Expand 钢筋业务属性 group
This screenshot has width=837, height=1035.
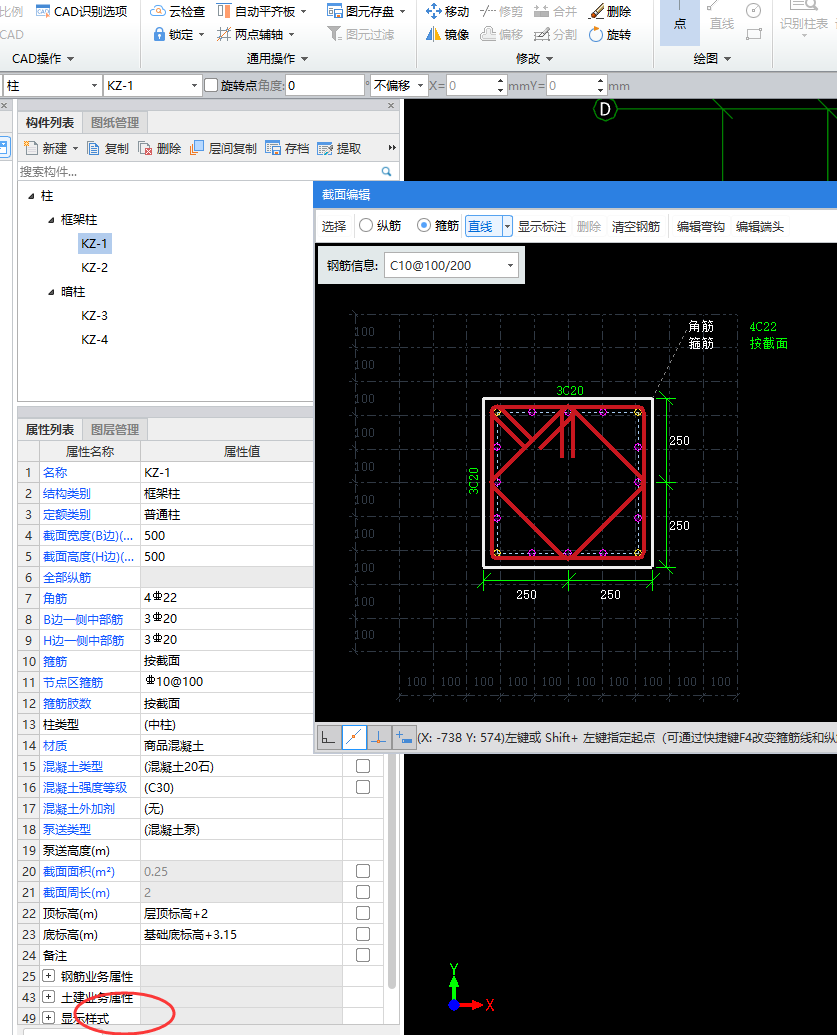[x=48, y=976]
